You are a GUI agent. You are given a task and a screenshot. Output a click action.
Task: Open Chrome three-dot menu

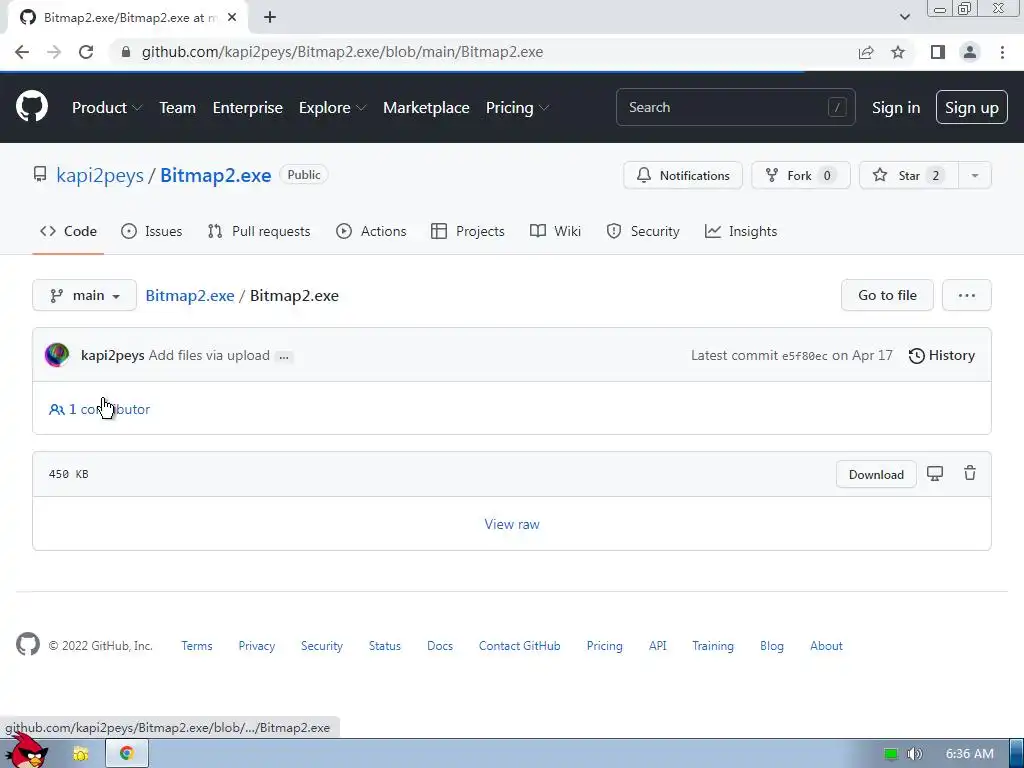click(x=1002, y=52)
